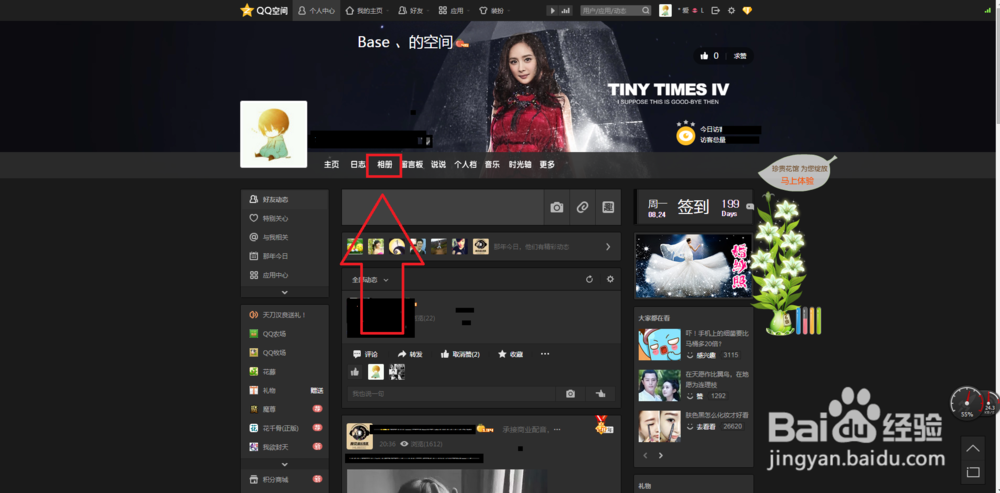
Task: Click the yellow diamond VIP icon
Action: pos(747,11)
